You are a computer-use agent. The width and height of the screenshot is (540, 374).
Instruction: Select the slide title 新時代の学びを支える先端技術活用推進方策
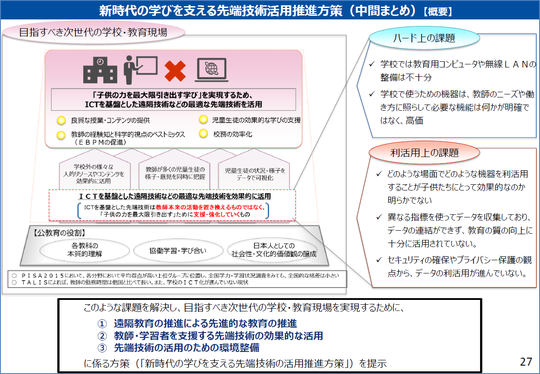tap(220, 11)
